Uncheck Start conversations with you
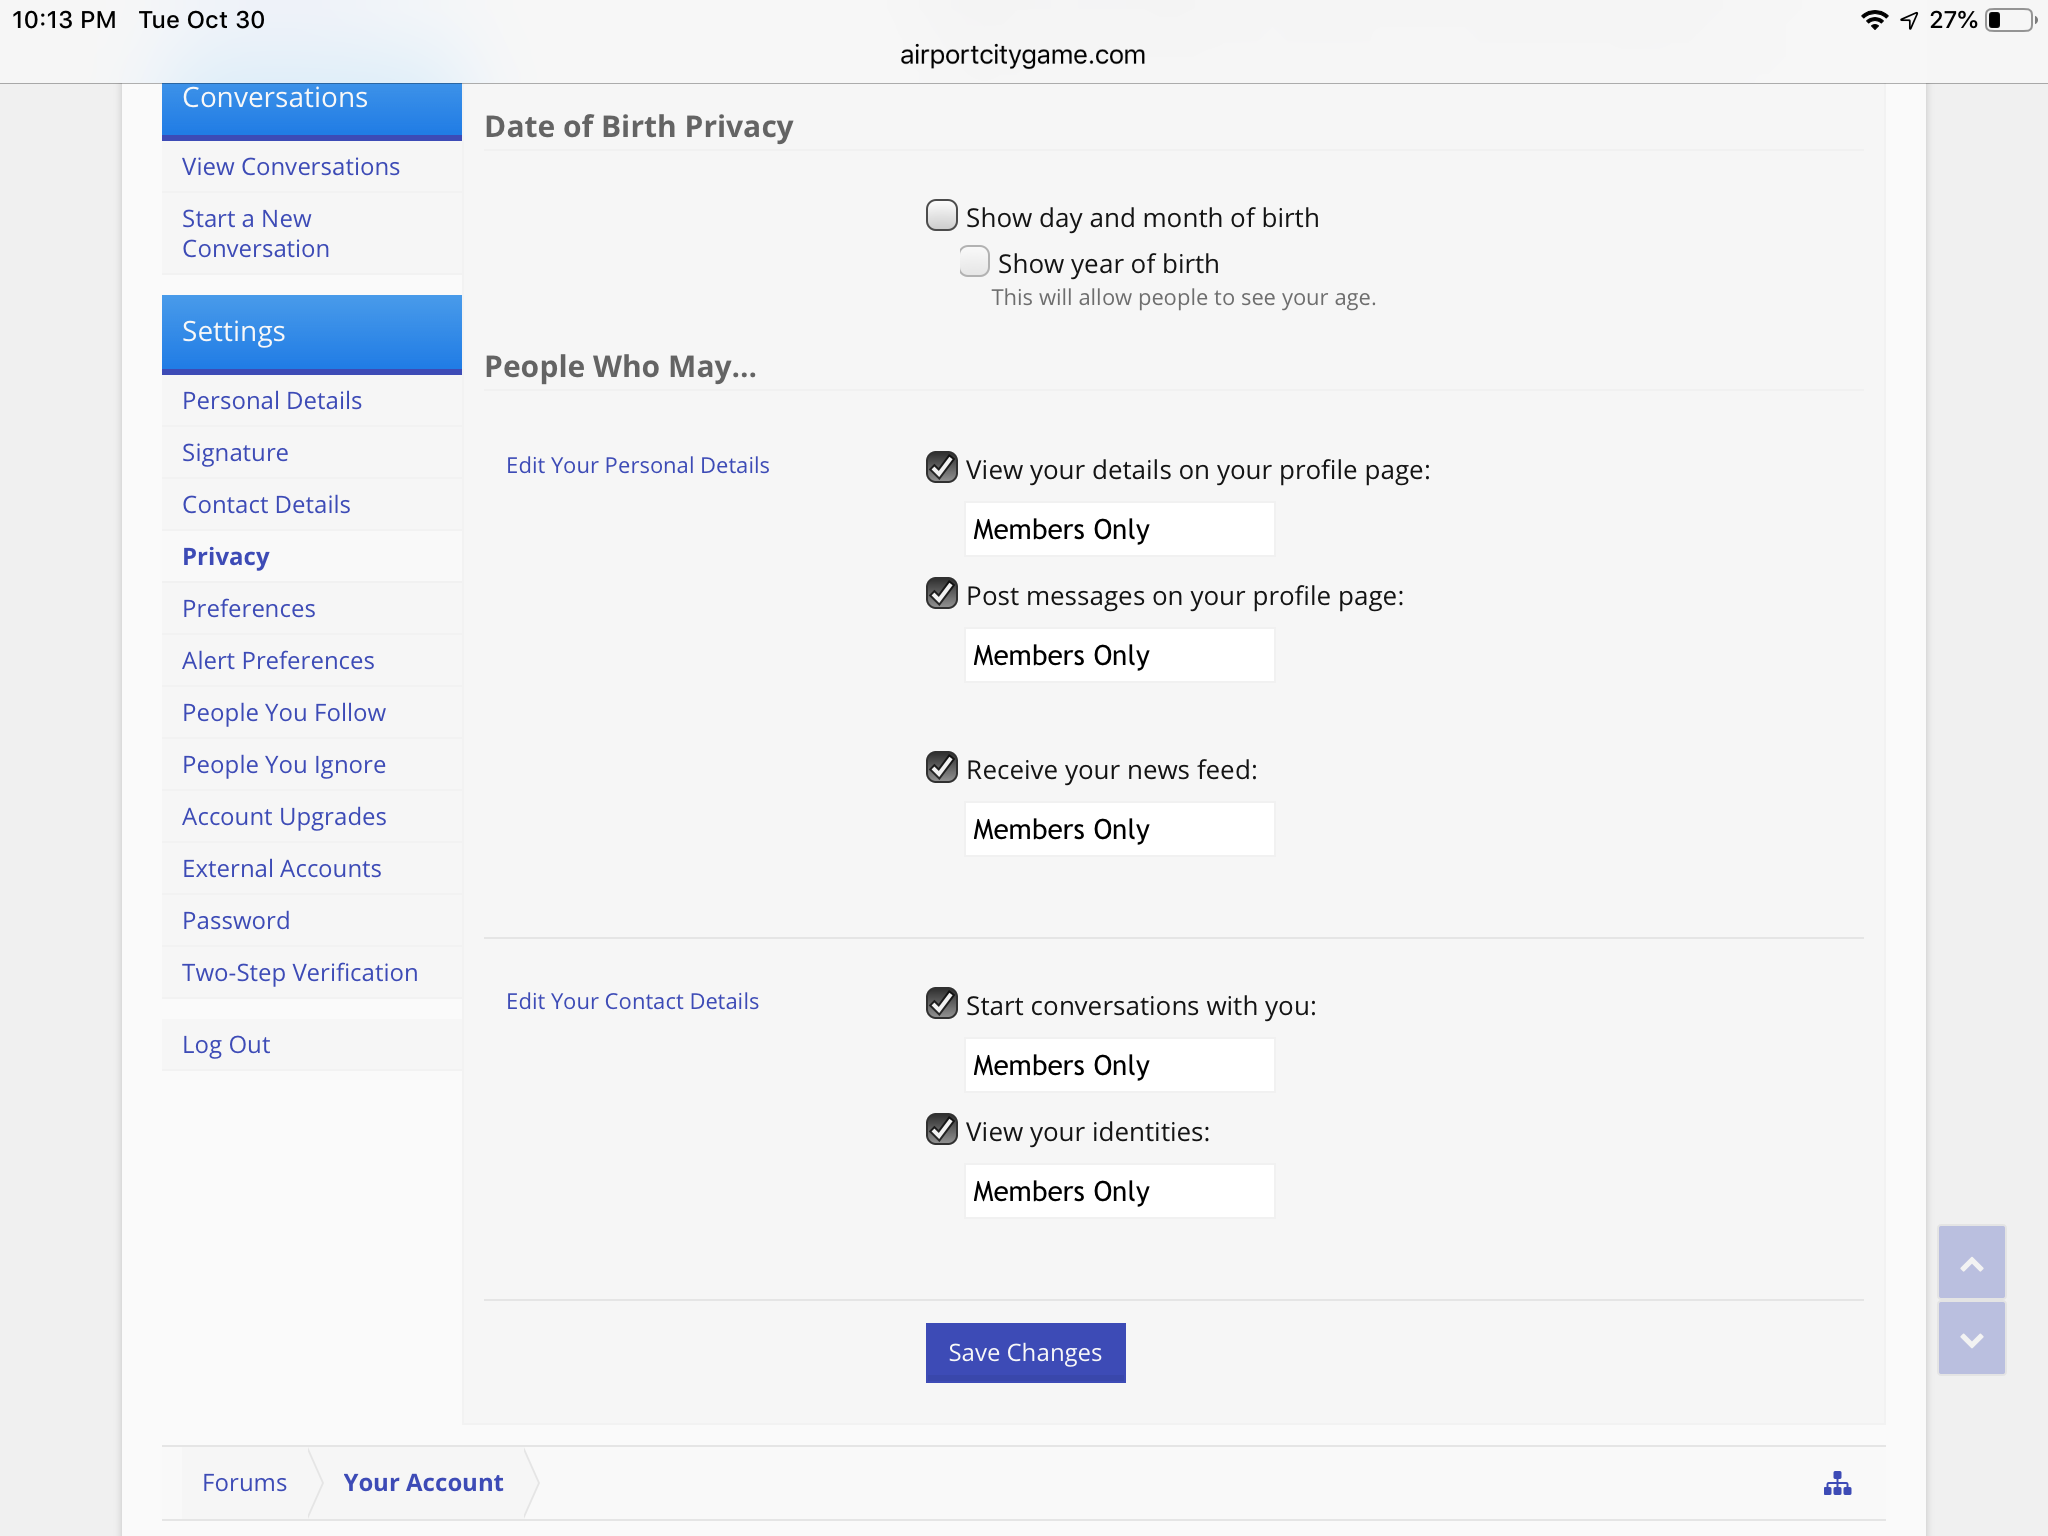The image size is (2048, 1536). (x=942, y=1004)
